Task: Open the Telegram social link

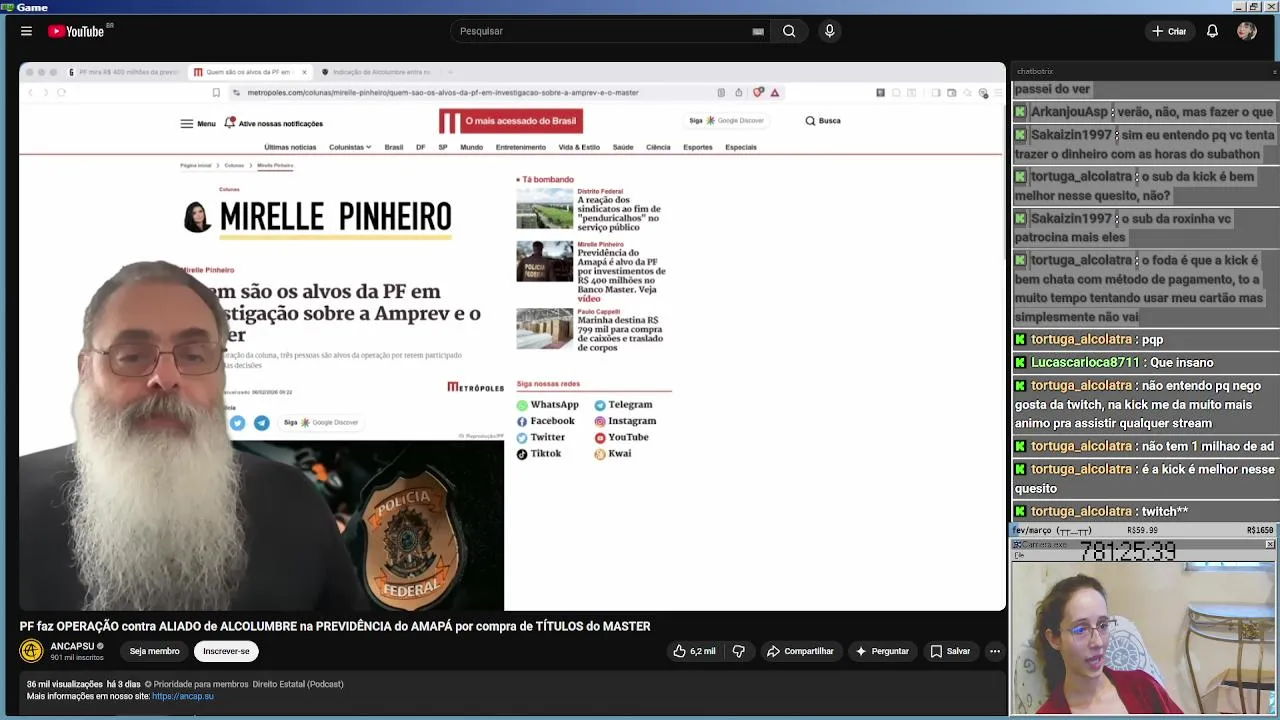Action: point(623,405)
